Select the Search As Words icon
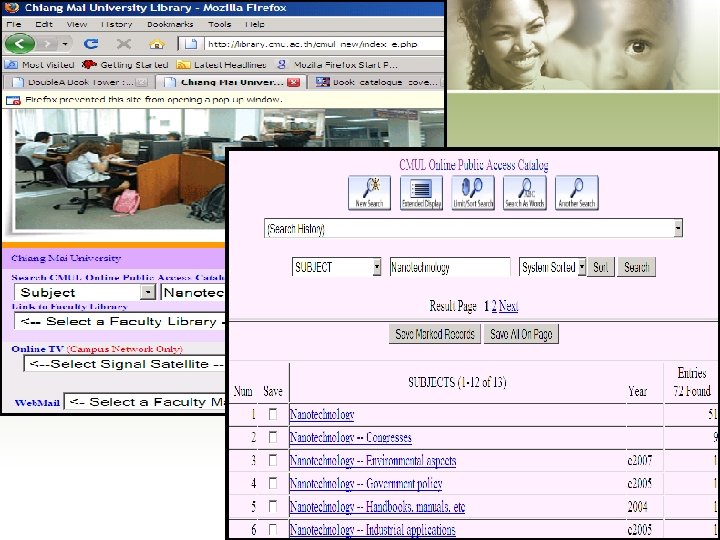This screenshot has height=540, width=720. pyautogui.click(x=525, y=193)
